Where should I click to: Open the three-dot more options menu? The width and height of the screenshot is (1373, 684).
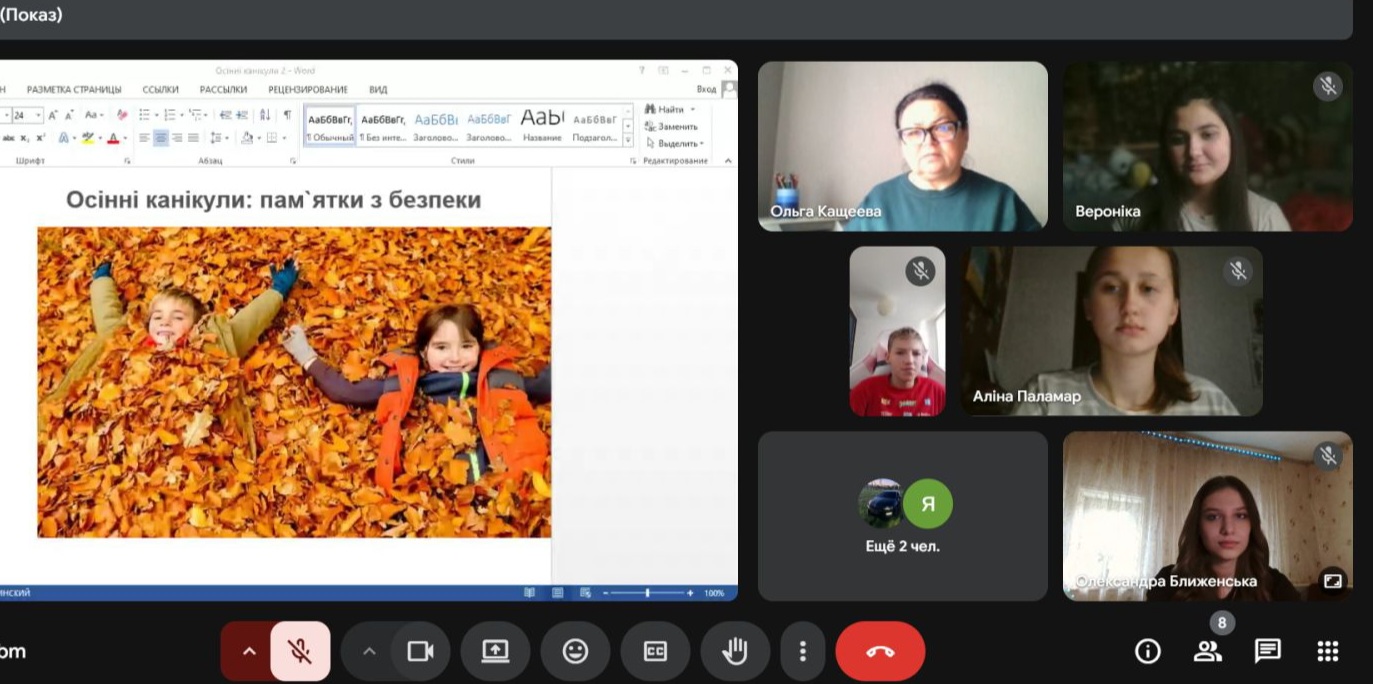[x=802, y=652]
